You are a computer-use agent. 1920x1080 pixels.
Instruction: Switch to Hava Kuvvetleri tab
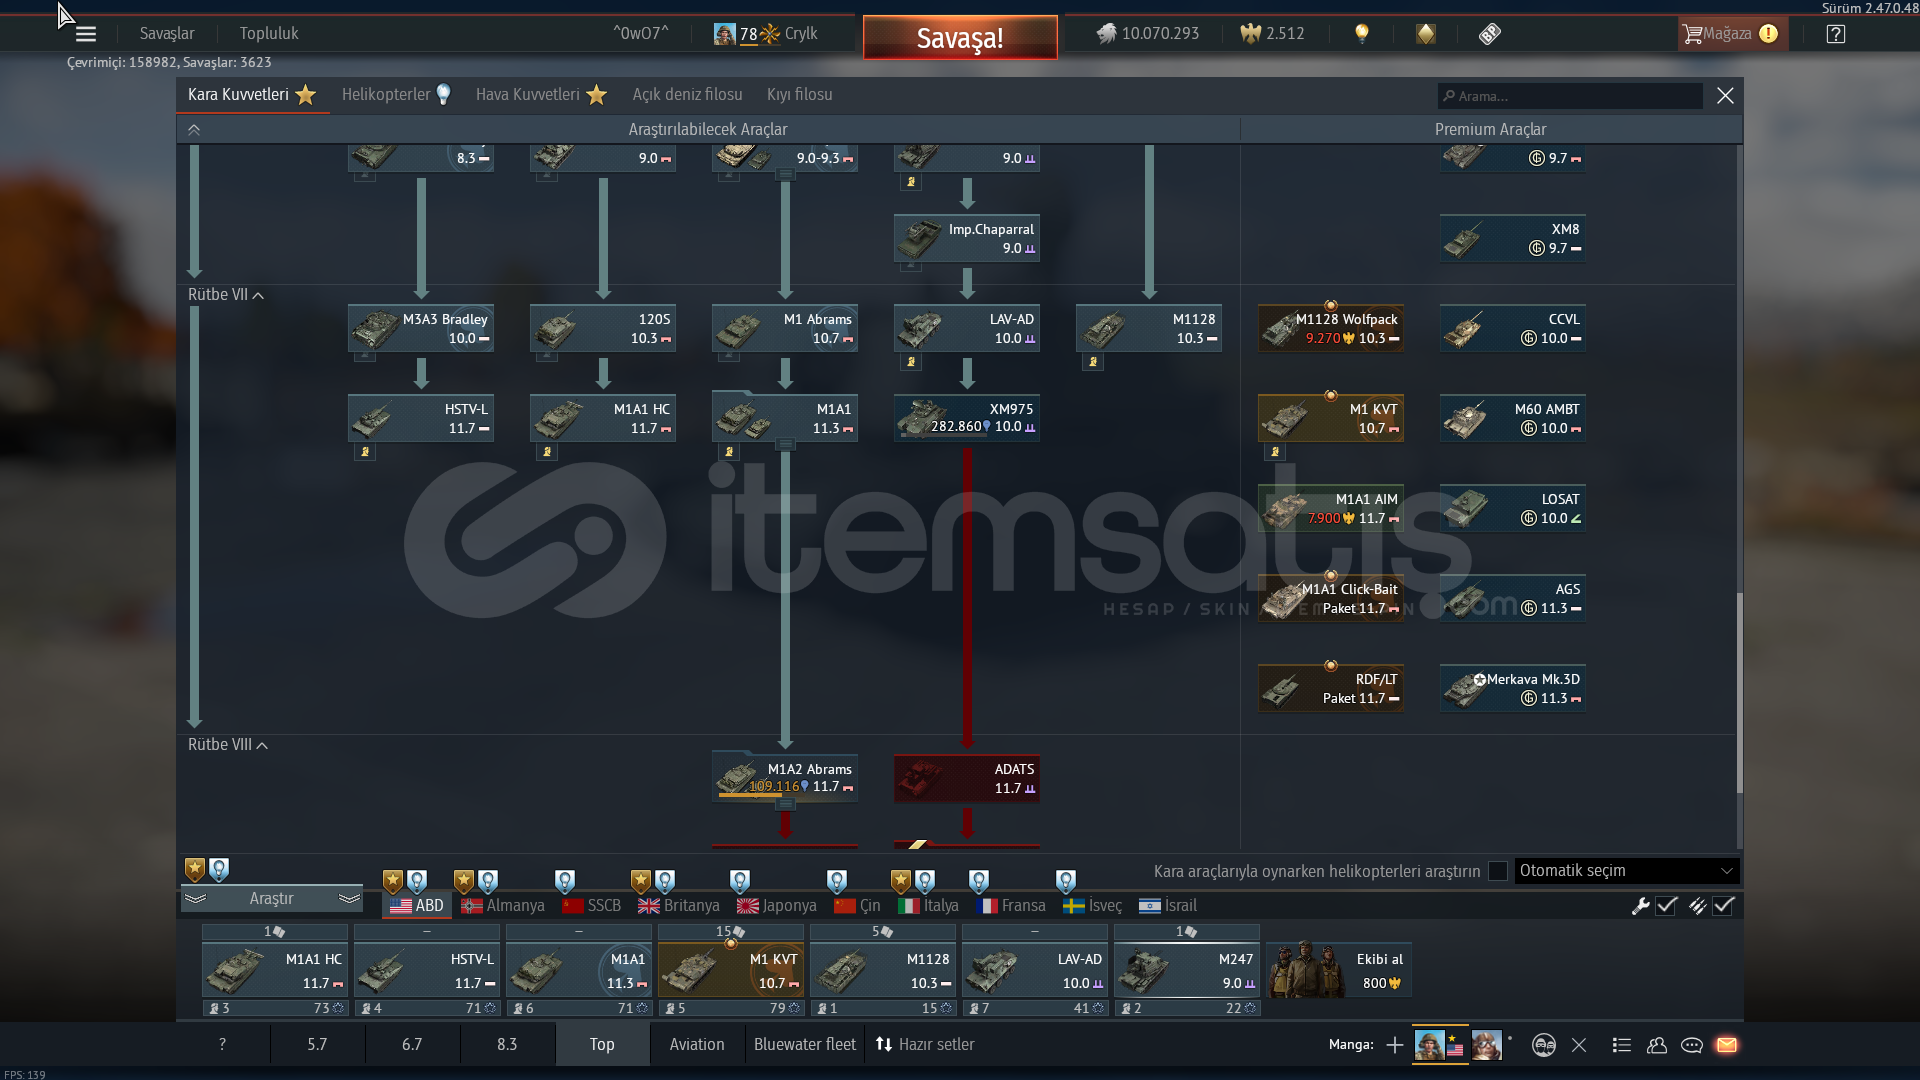point(541,95)
